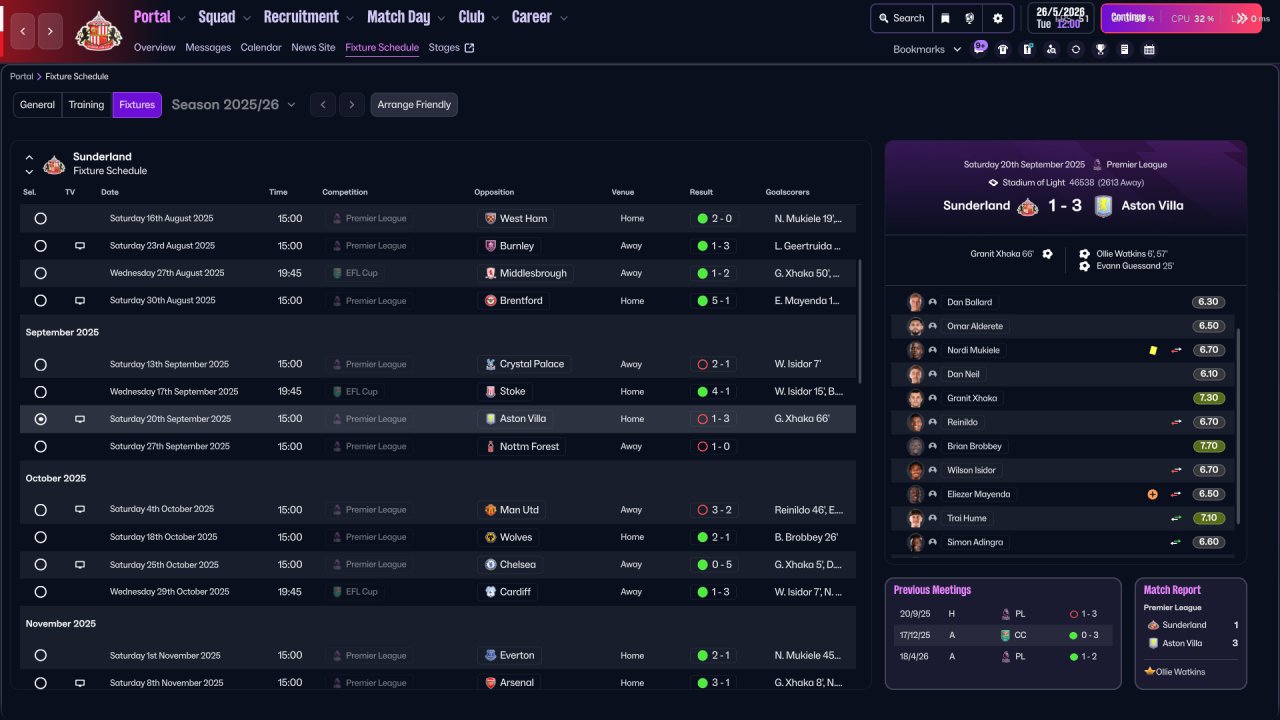
Task: Click the Arrange Friendly button
Action: (414, 105)
